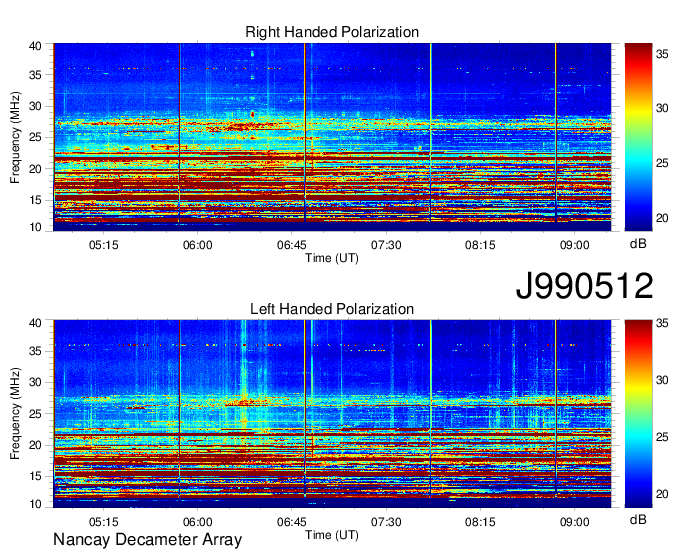Click the top plot's Time (UT) label
Image resolution: width=680 pixels, height=552 pixels.
[x=332, y=258]
